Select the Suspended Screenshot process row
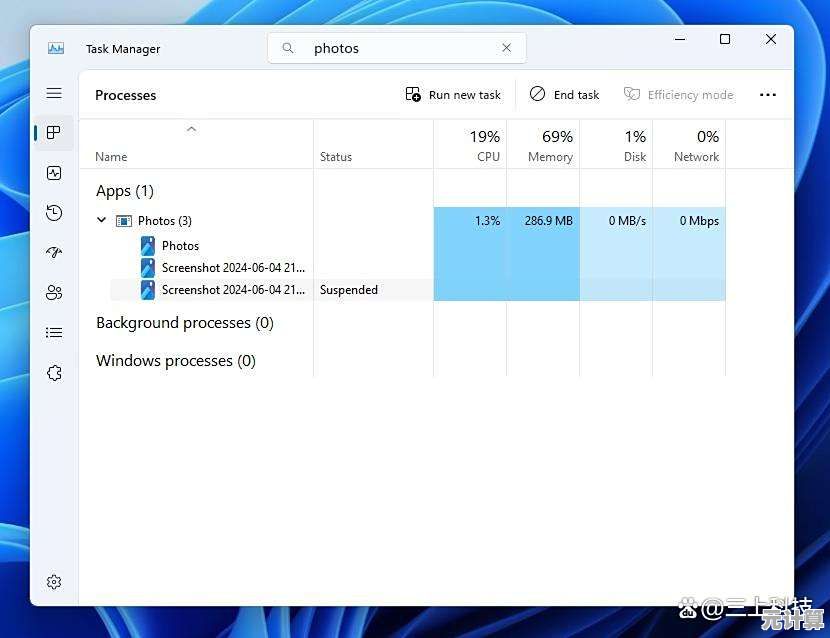Viewport: 830px width, 638px height. pos(232,290)
